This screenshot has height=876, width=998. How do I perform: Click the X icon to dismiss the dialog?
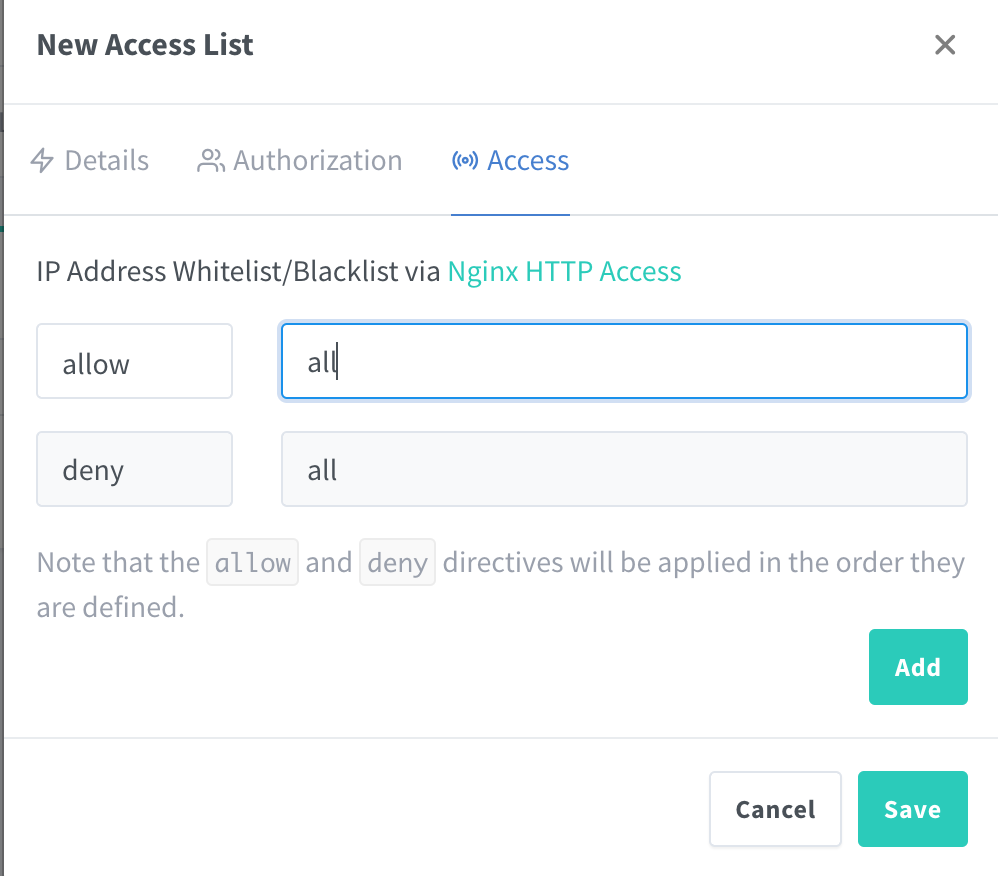tap(944, 44)
